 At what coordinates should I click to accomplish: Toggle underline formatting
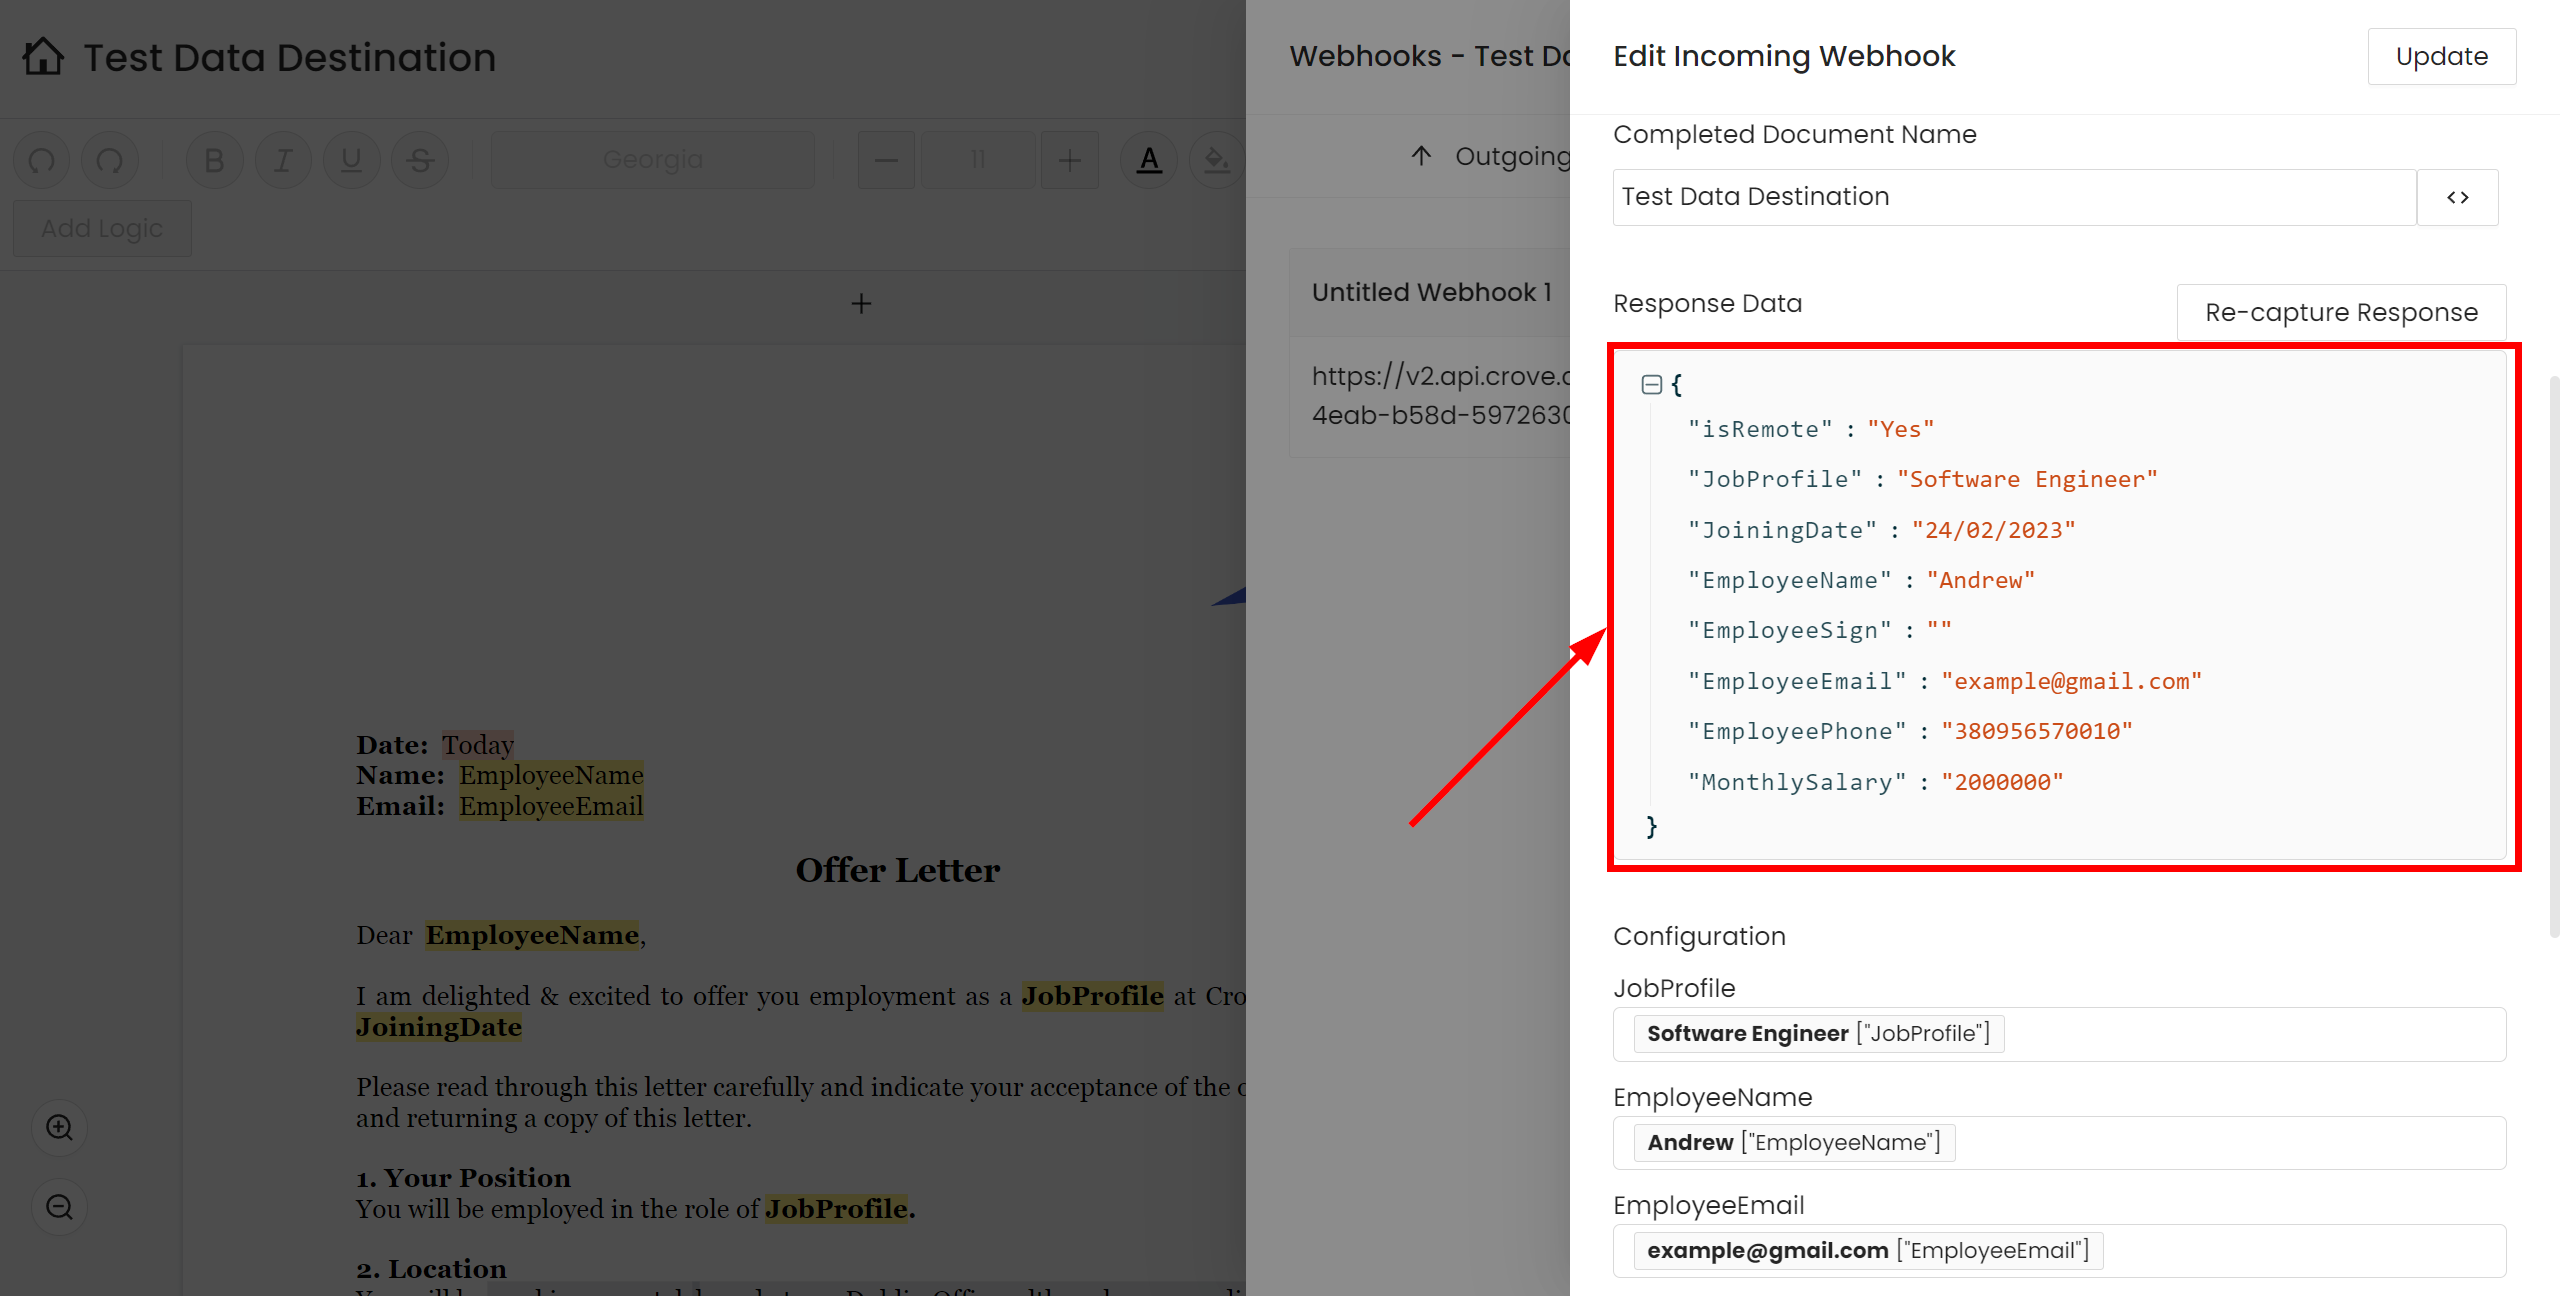tap(351, 160)
